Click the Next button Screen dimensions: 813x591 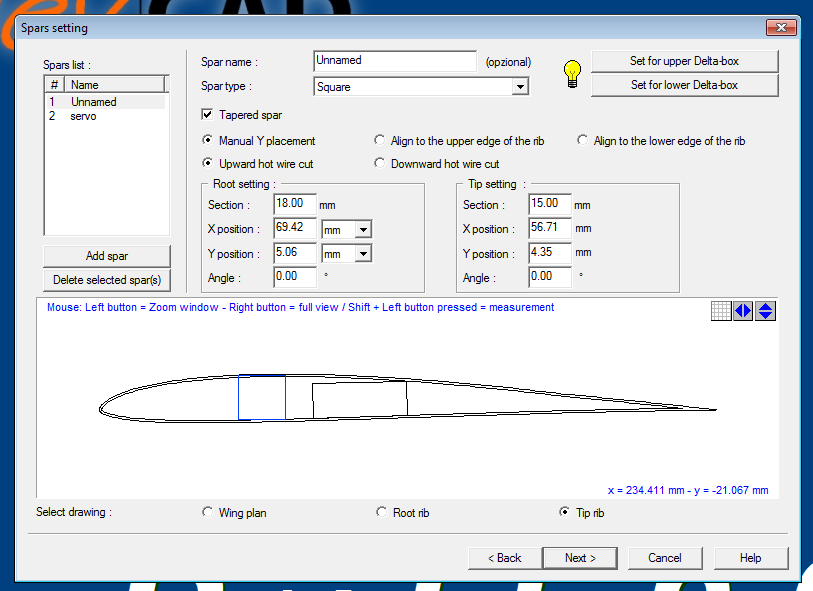[580, 558]
